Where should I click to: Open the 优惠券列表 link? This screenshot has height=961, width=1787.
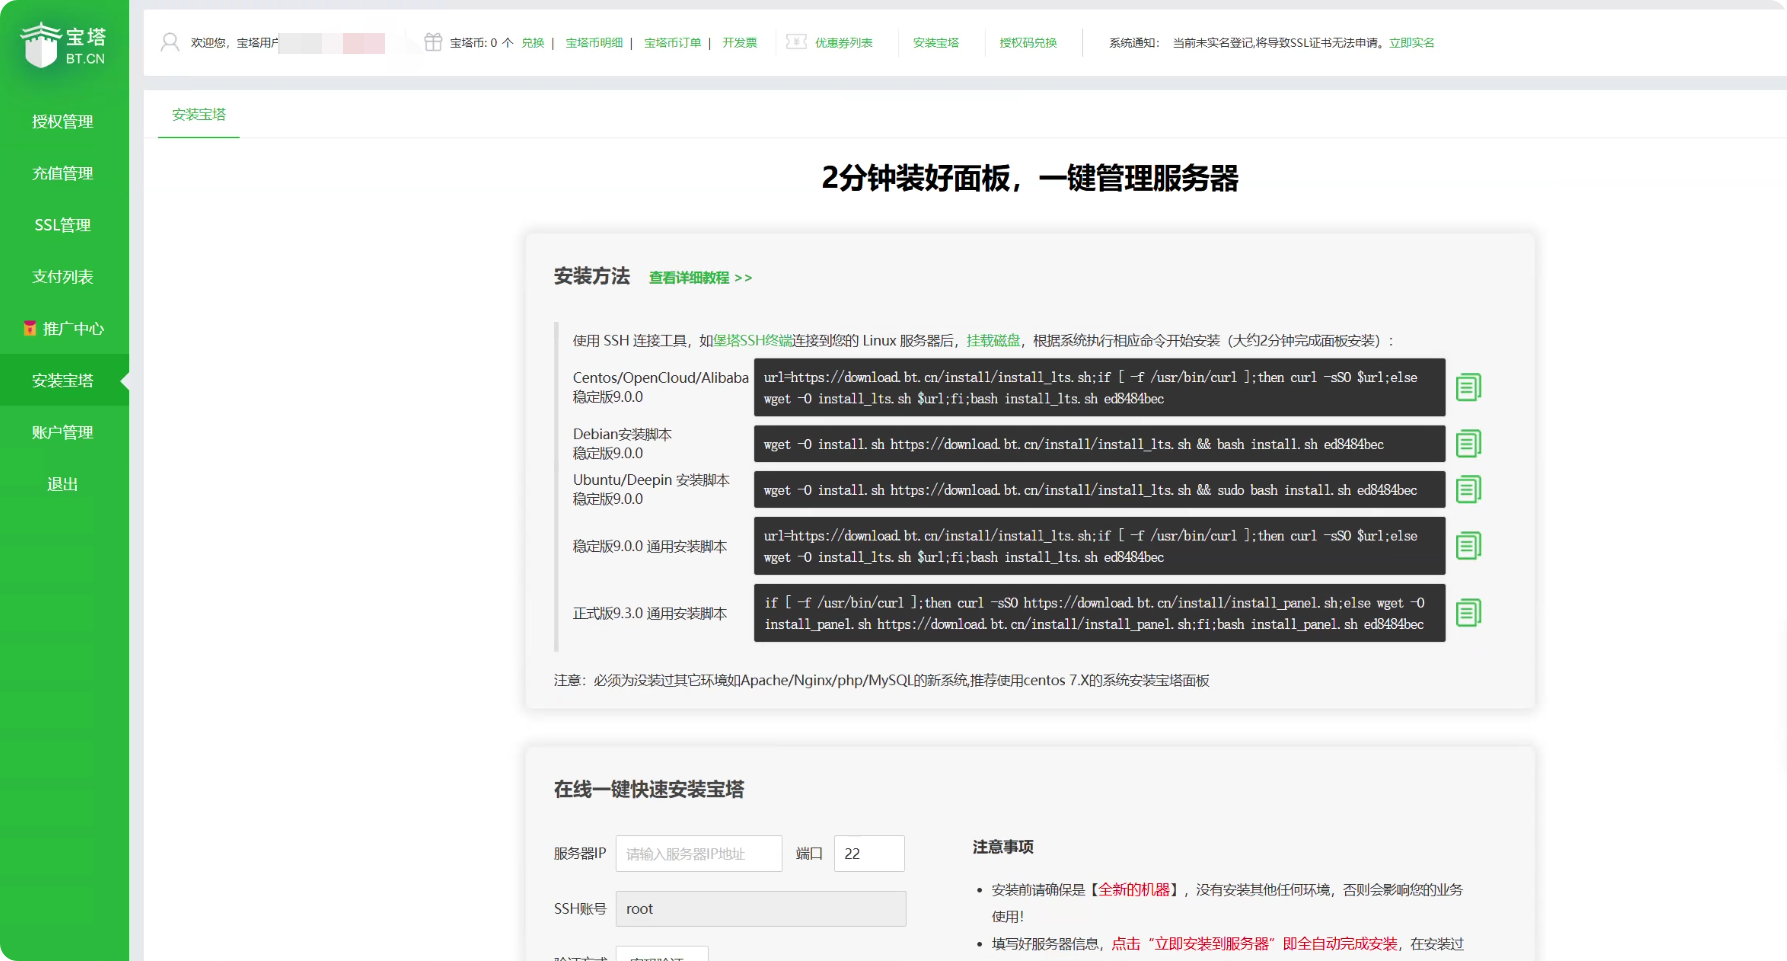coord(844,43)
